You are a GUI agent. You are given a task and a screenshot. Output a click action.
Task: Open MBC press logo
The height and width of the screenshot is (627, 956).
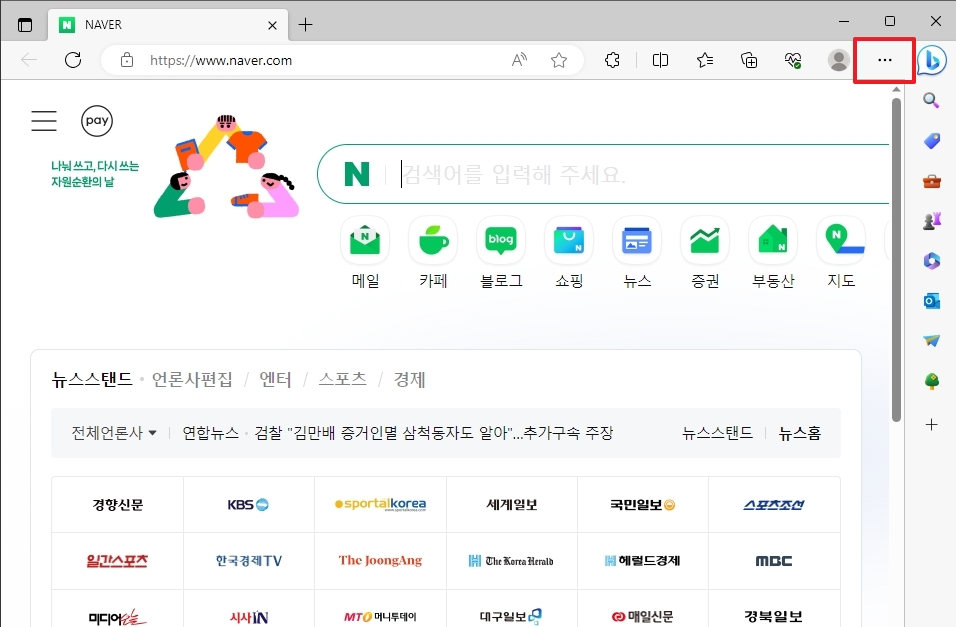[774, 561]
